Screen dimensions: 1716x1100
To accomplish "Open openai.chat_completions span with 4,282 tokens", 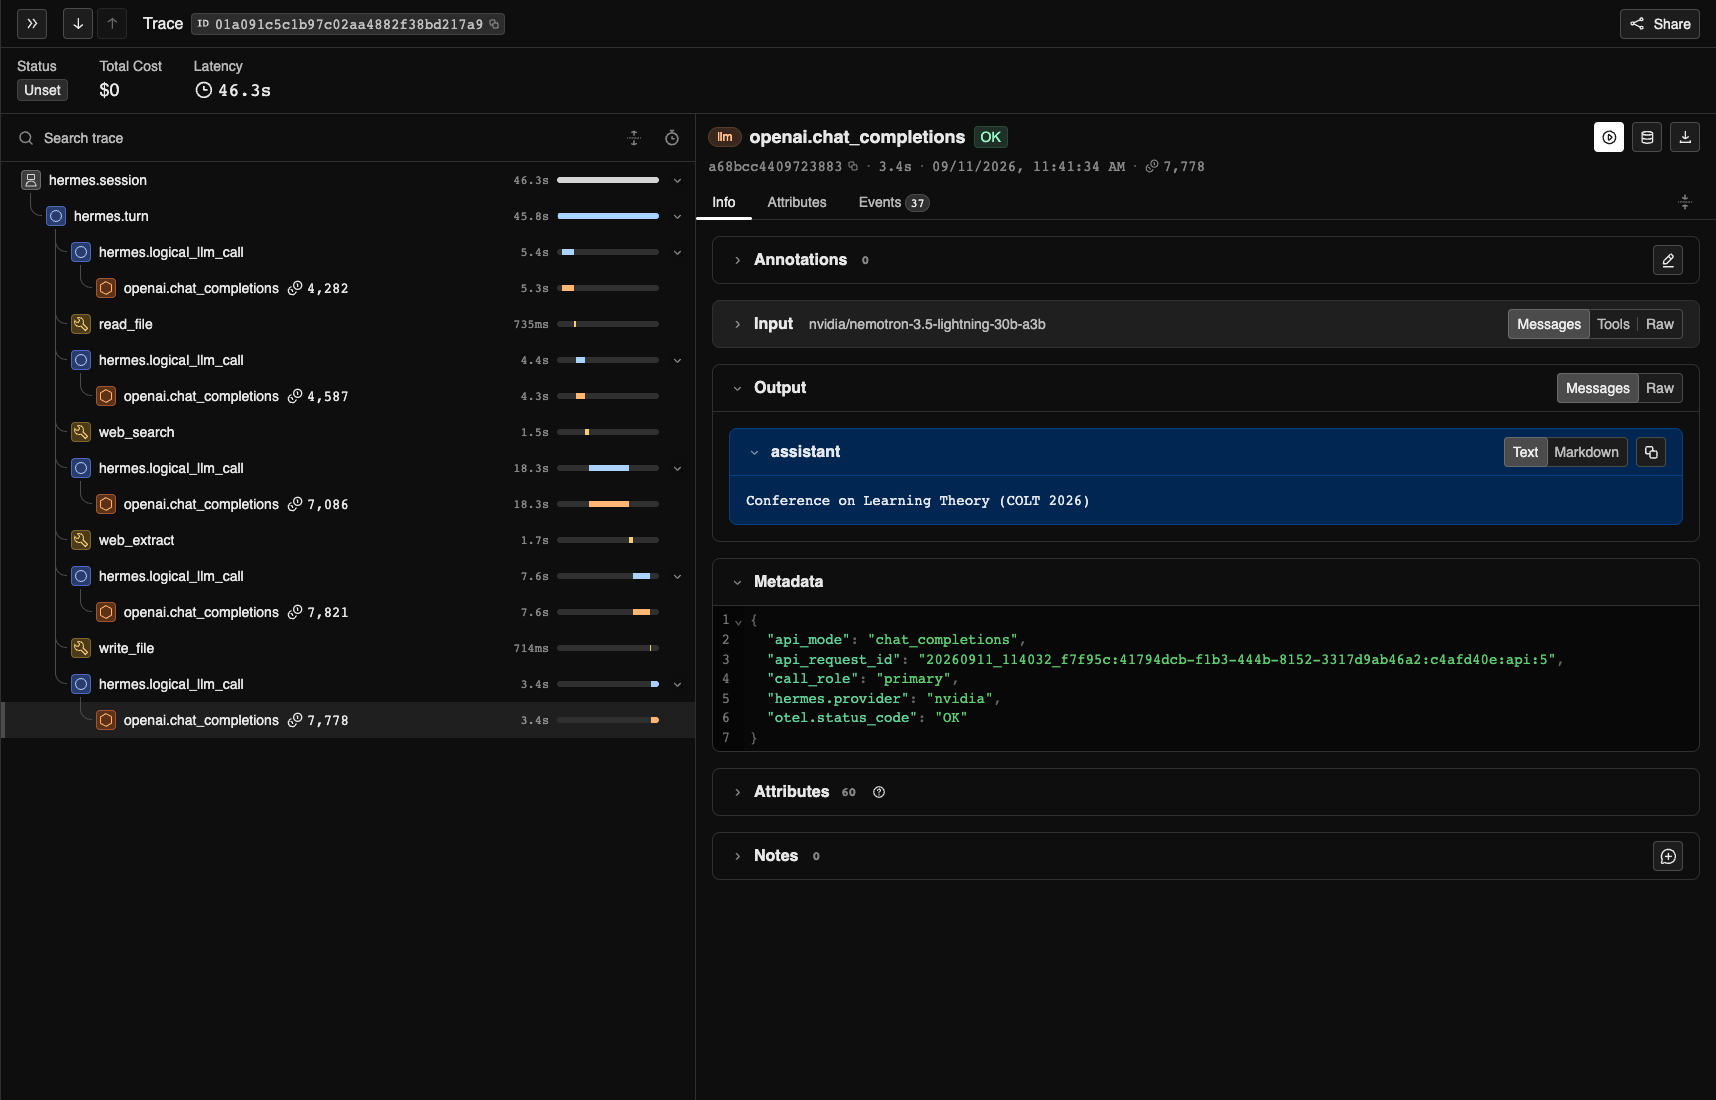I will point(348,288).
